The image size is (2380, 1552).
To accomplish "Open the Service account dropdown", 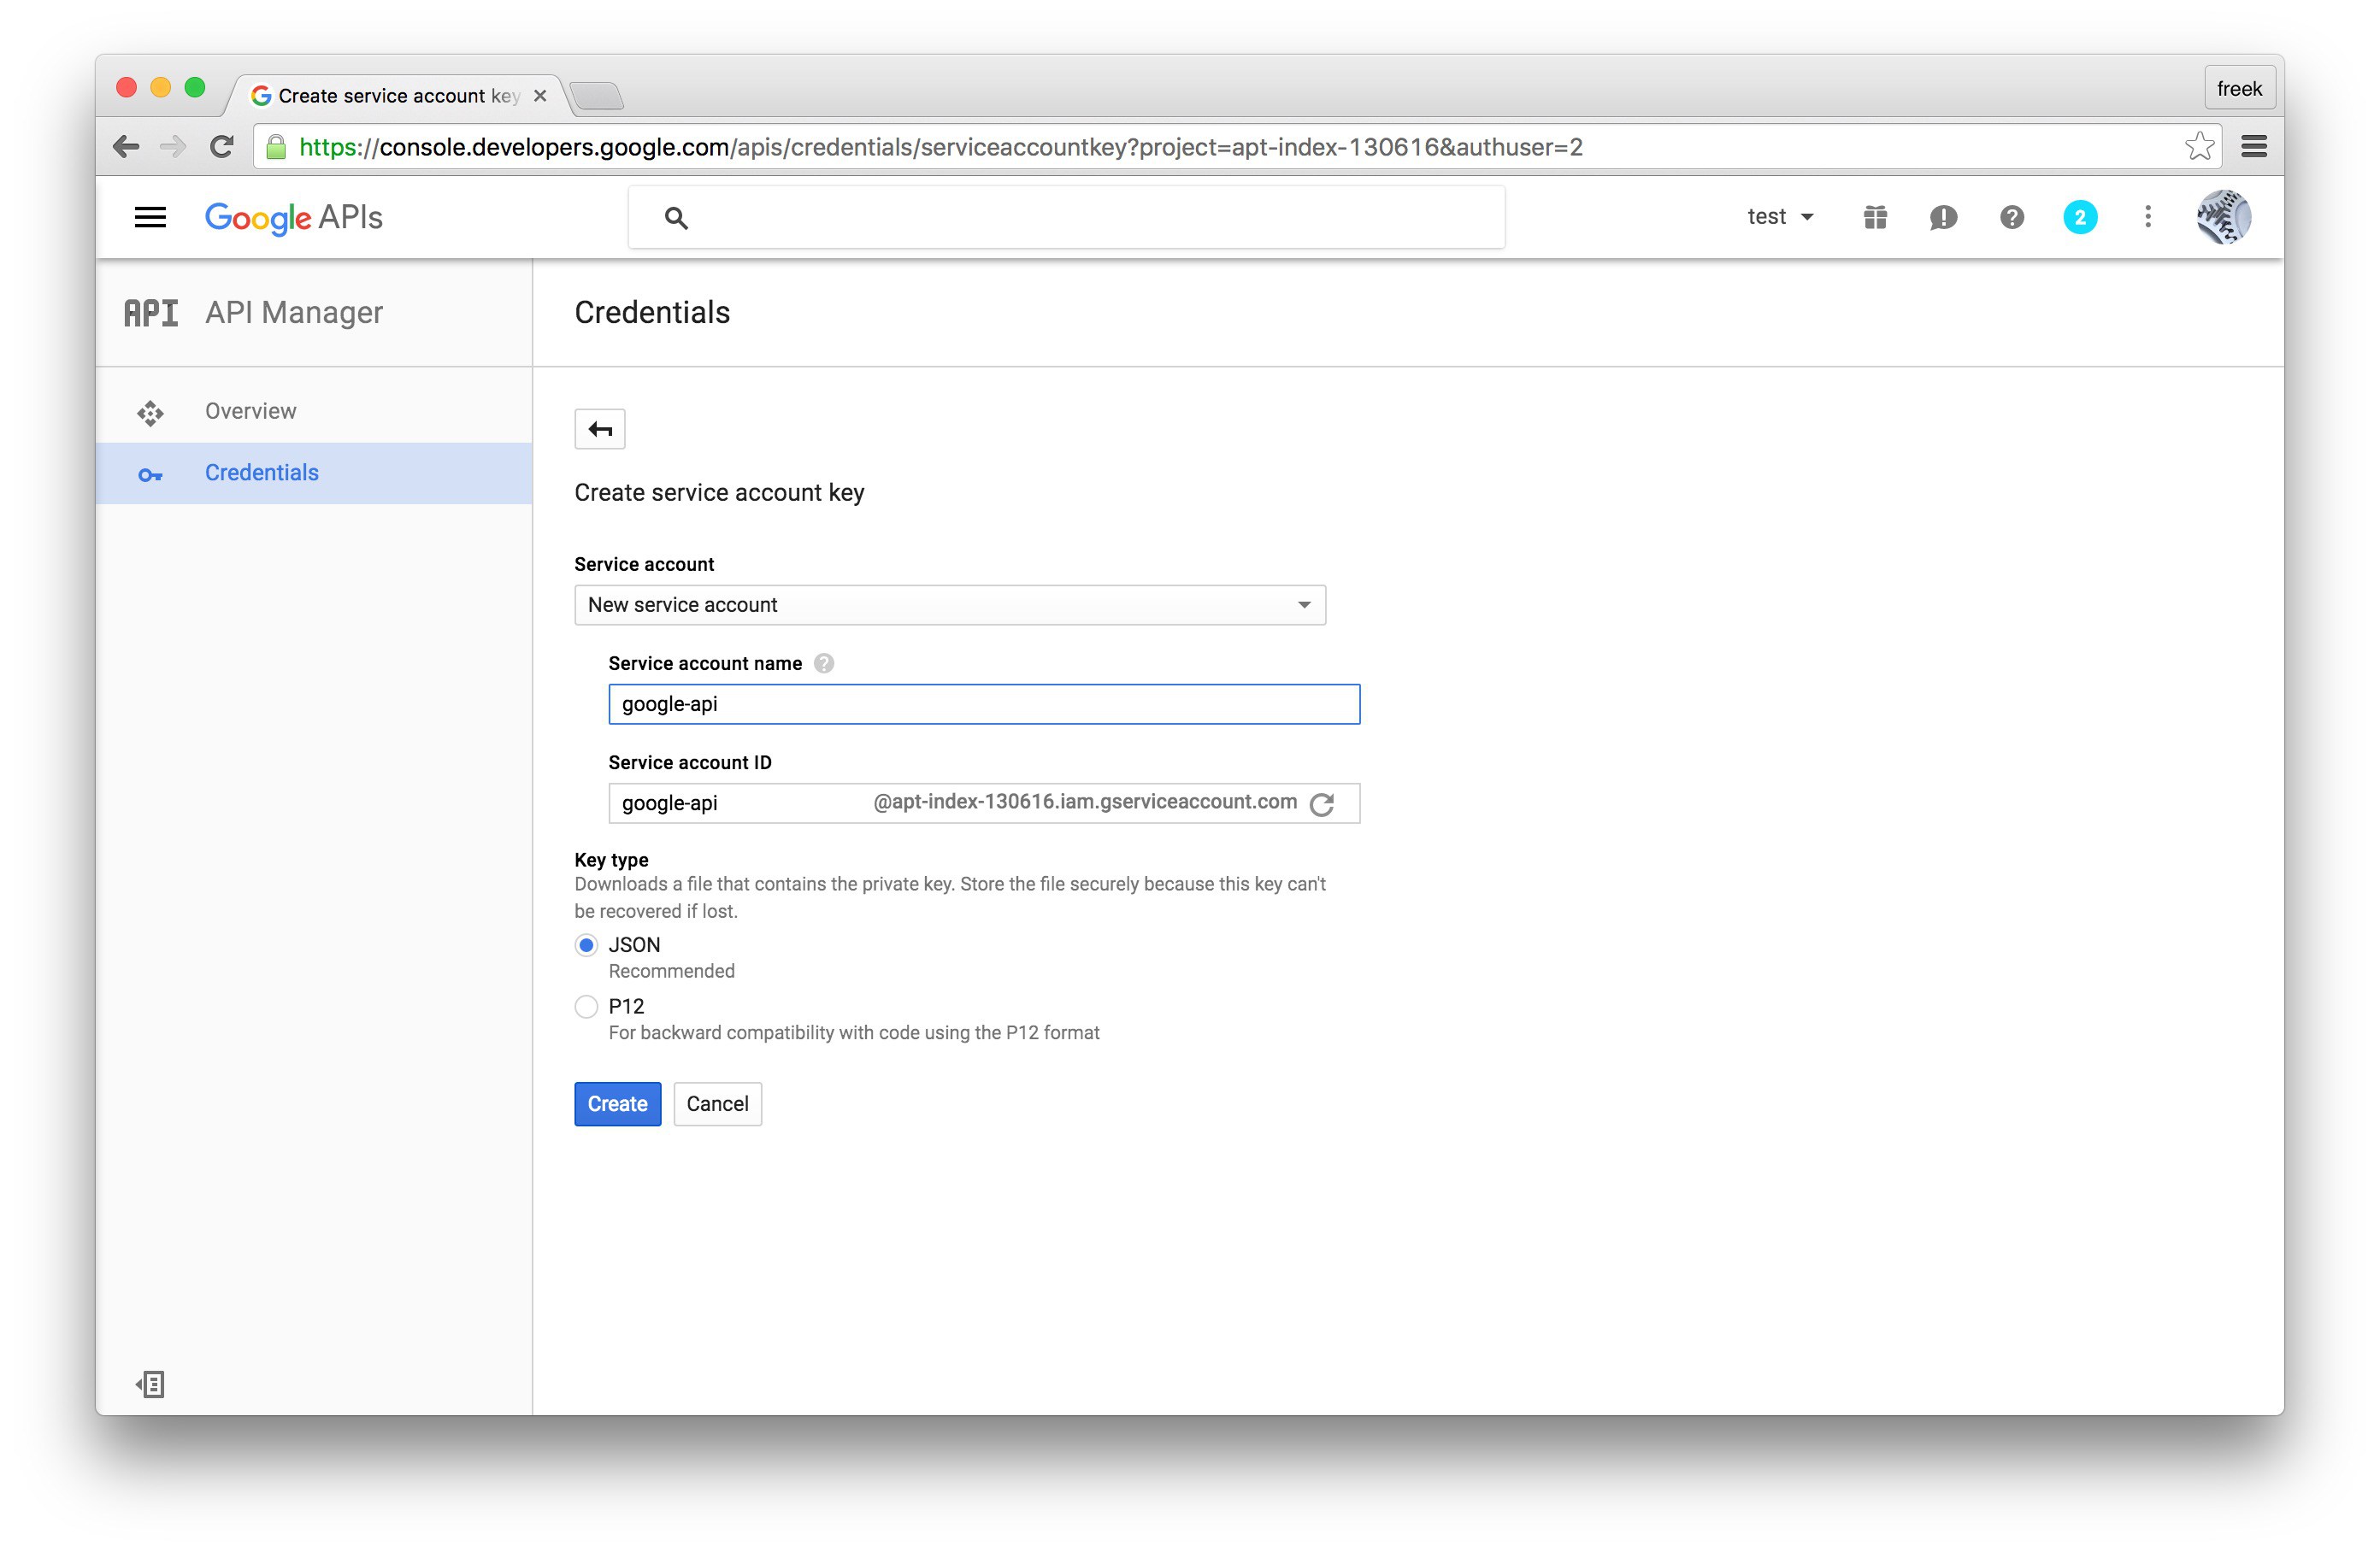I will click(949, 605).
